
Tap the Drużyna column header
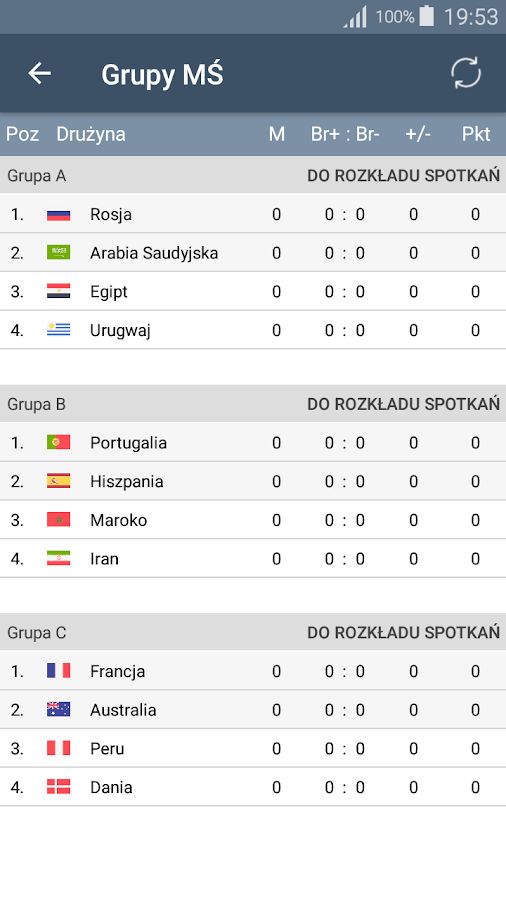point(91,134)
